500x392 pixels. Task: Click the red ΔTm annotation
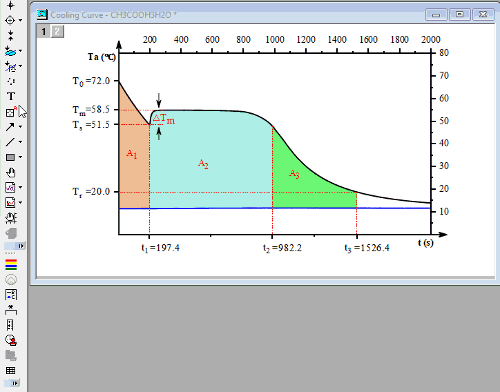[164, 119]
